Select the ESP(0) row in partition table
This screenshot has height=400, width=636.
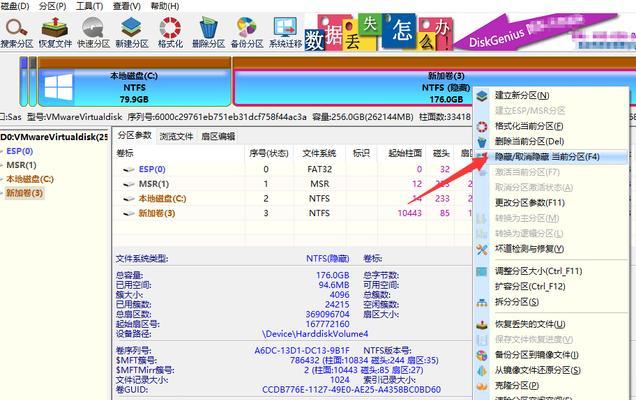click(294, 169)
